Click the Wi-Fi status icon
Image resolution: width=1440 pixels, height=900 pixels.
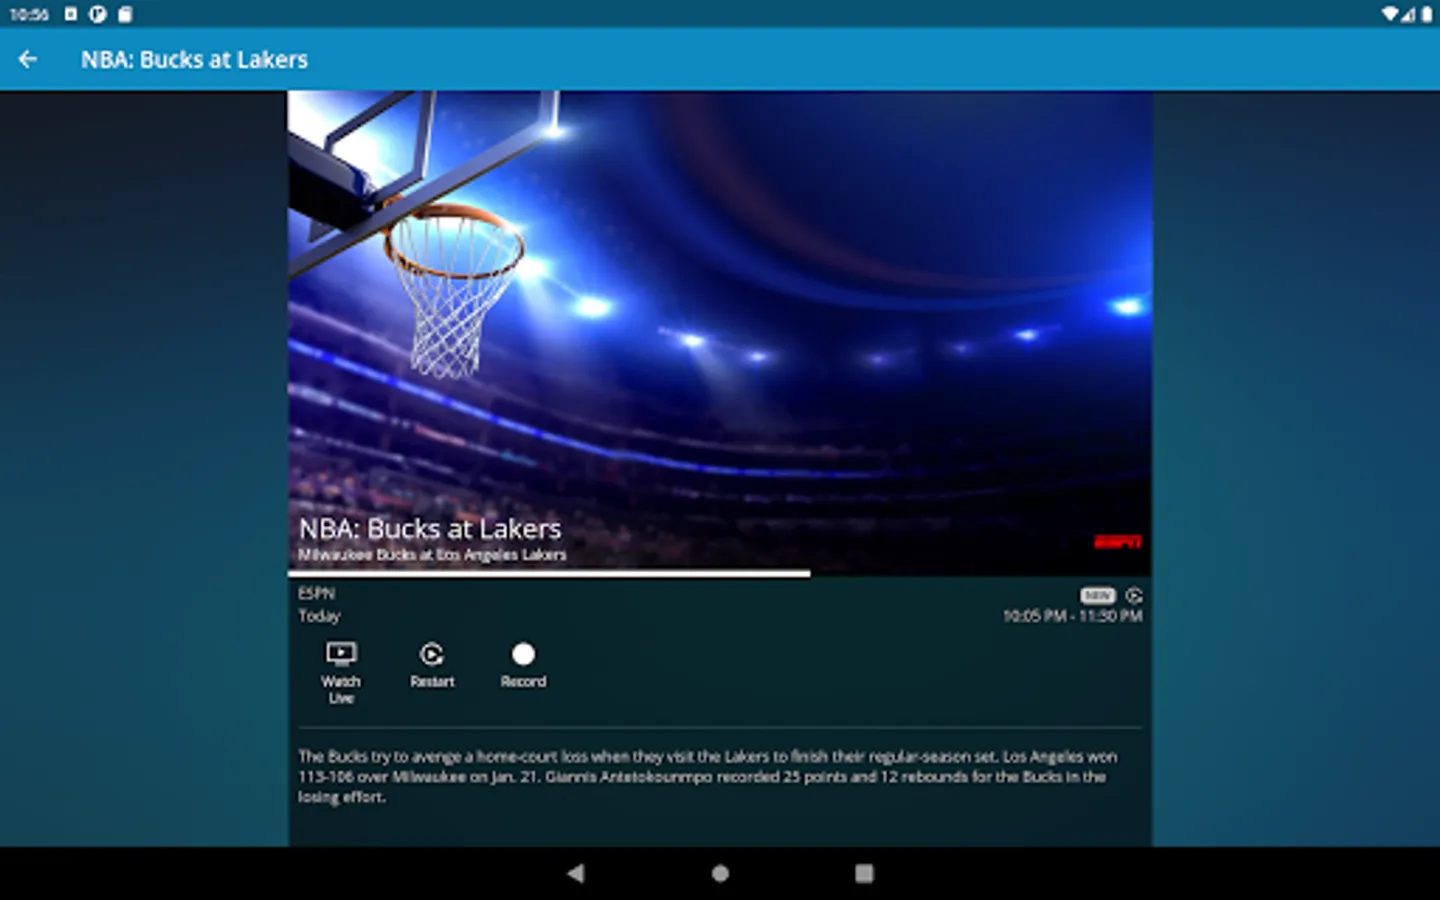click(1390, 14)
